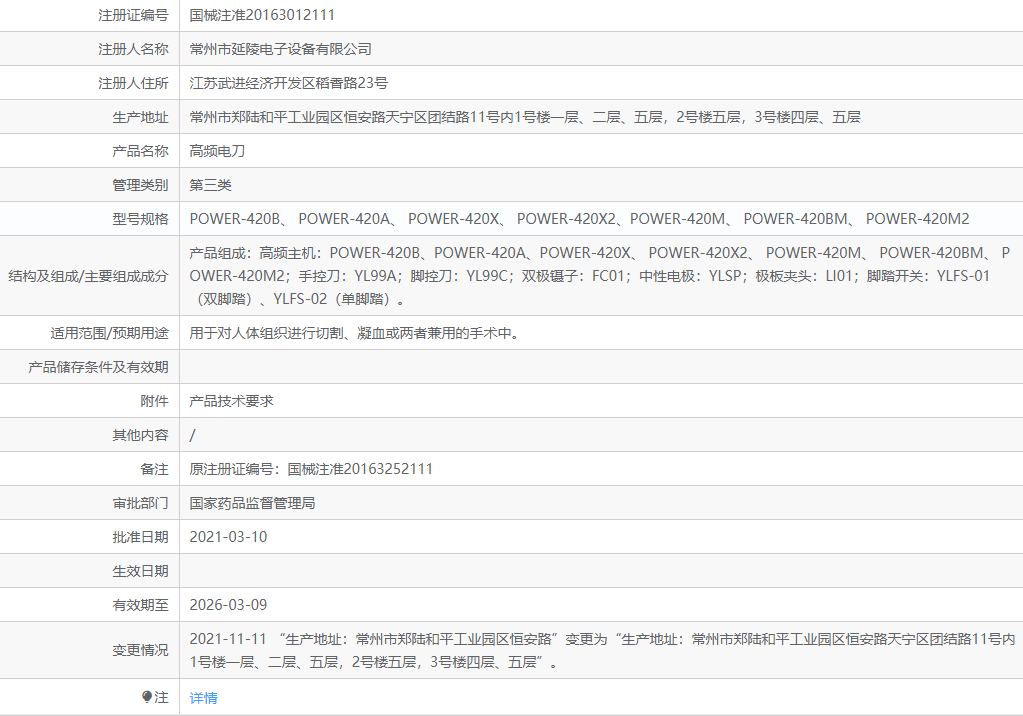1023x716 pixels.
Task: Open the 详情 link
Action: 204,698
